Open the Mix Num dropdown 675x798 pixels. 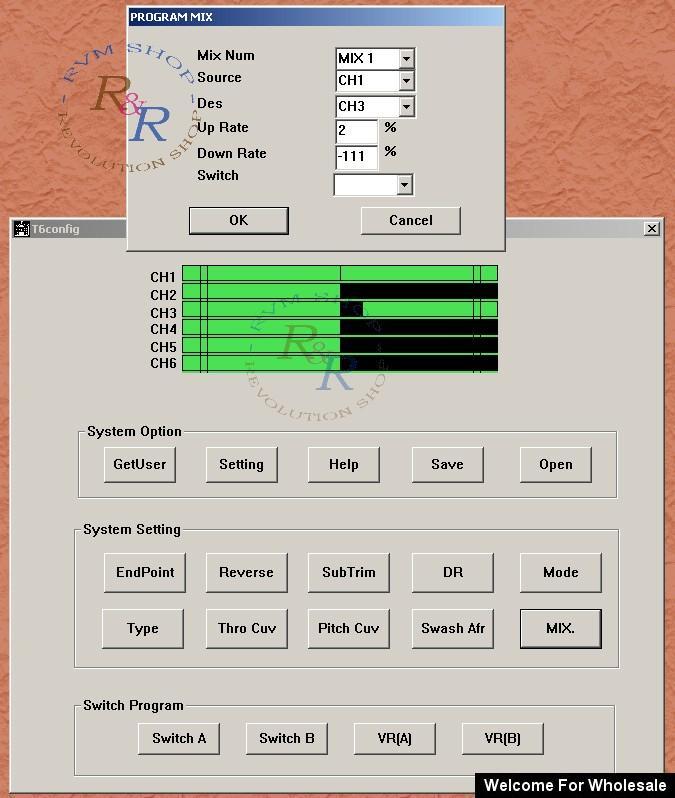point(405,59)
